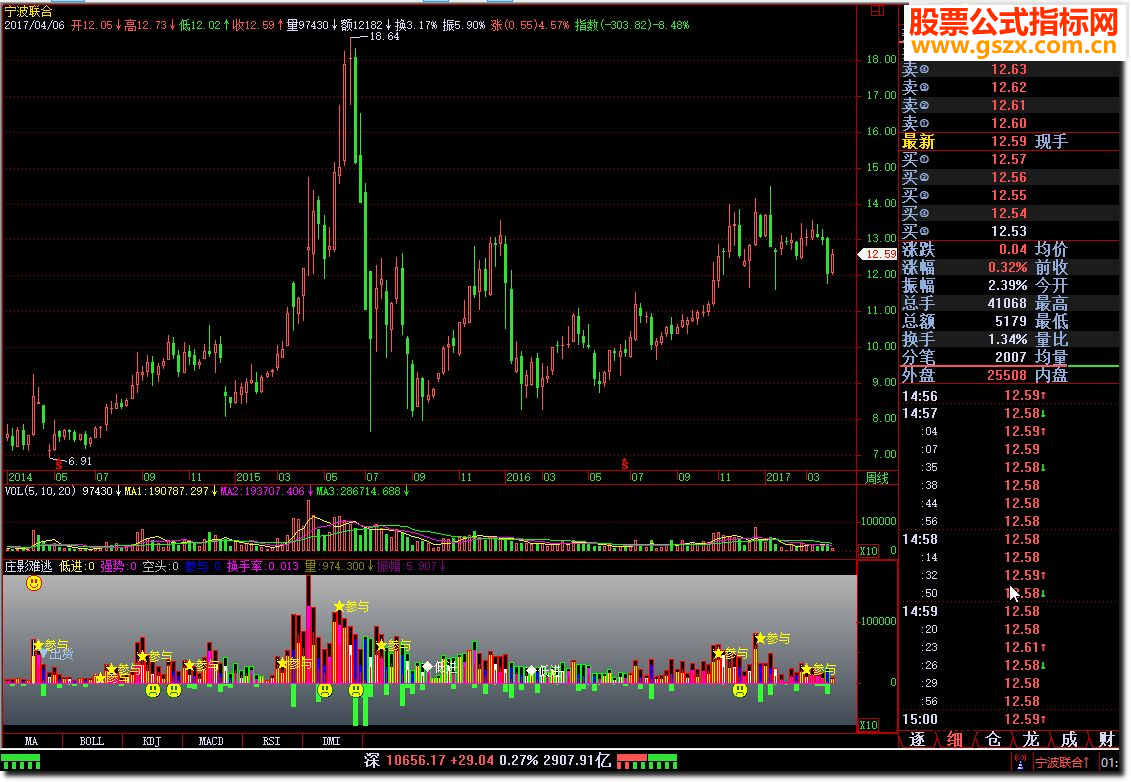The height and width of the screenshot is (782, 1131).
Task: Open the 财 finance tab
Action: click(1106, 739)
